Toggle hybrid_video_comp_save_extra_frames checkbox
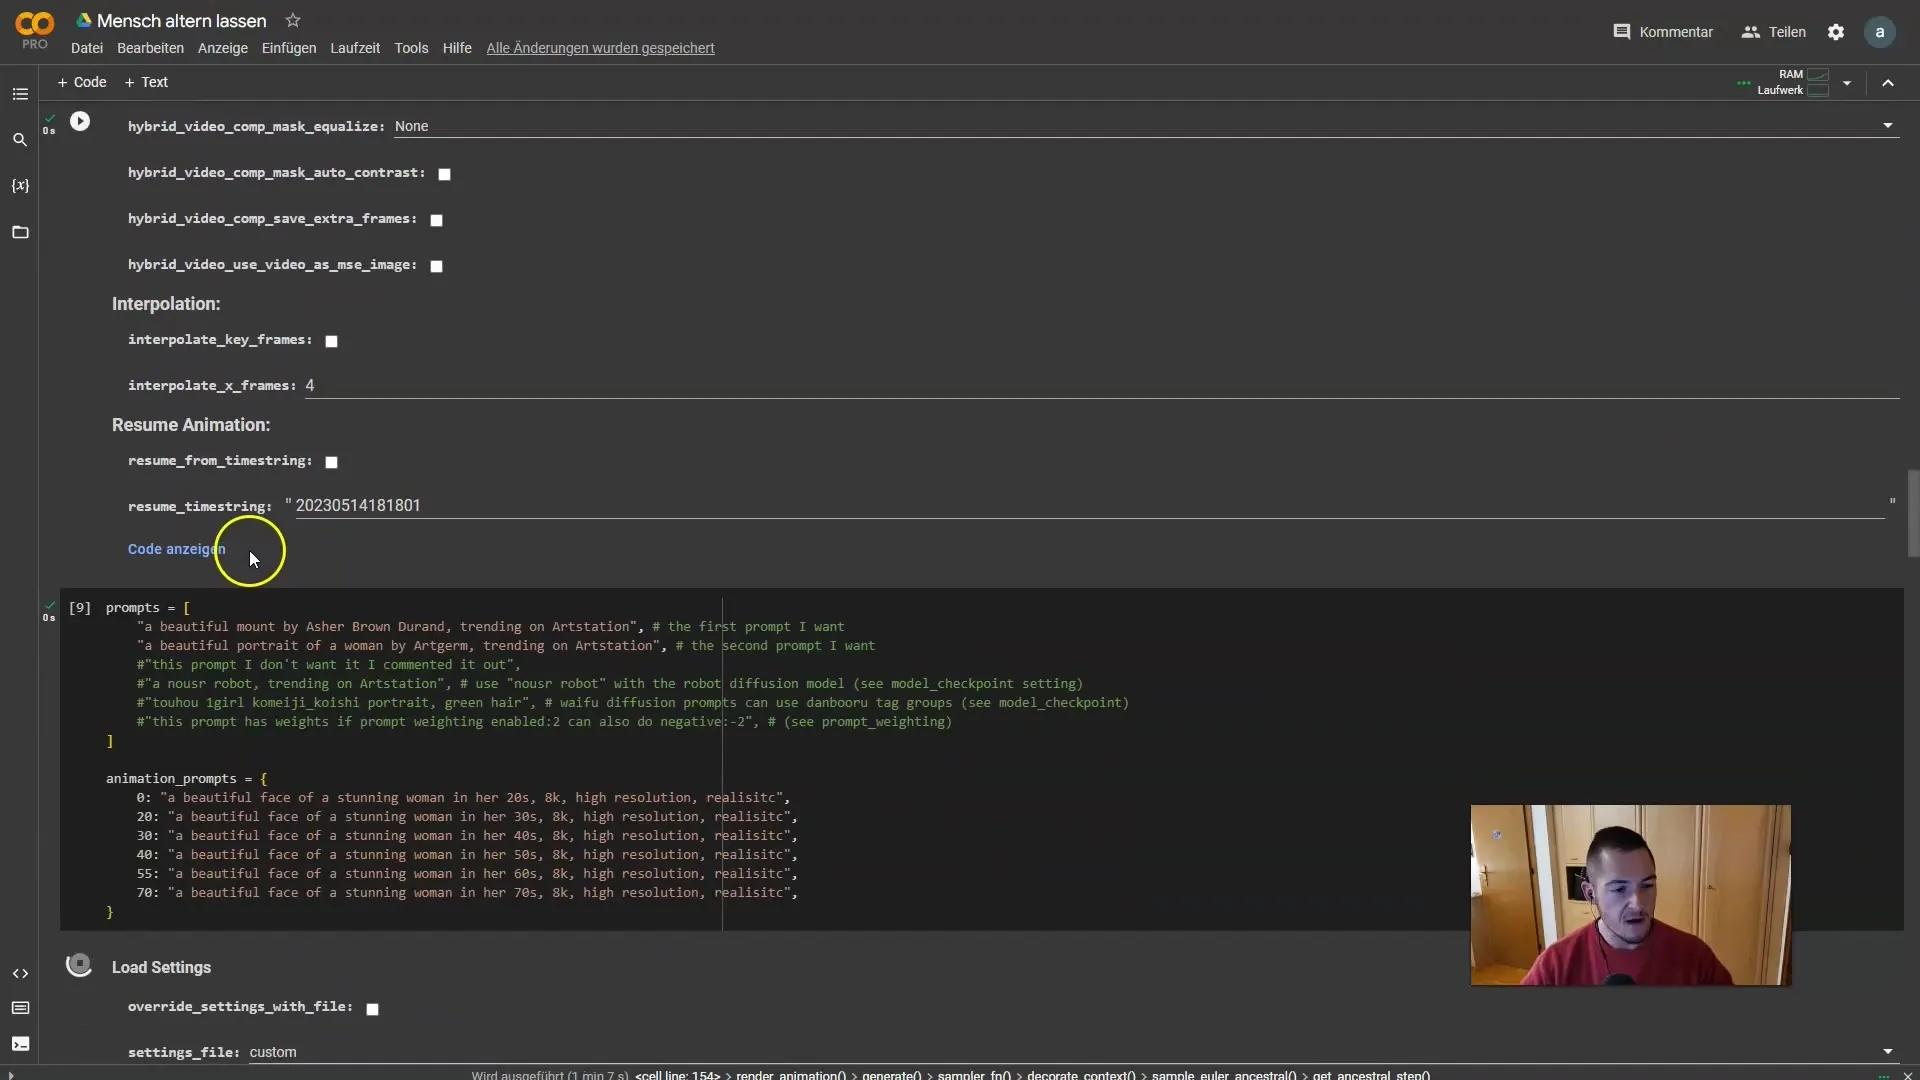This screenshot has height=1080, width=1920. (437, 220)
